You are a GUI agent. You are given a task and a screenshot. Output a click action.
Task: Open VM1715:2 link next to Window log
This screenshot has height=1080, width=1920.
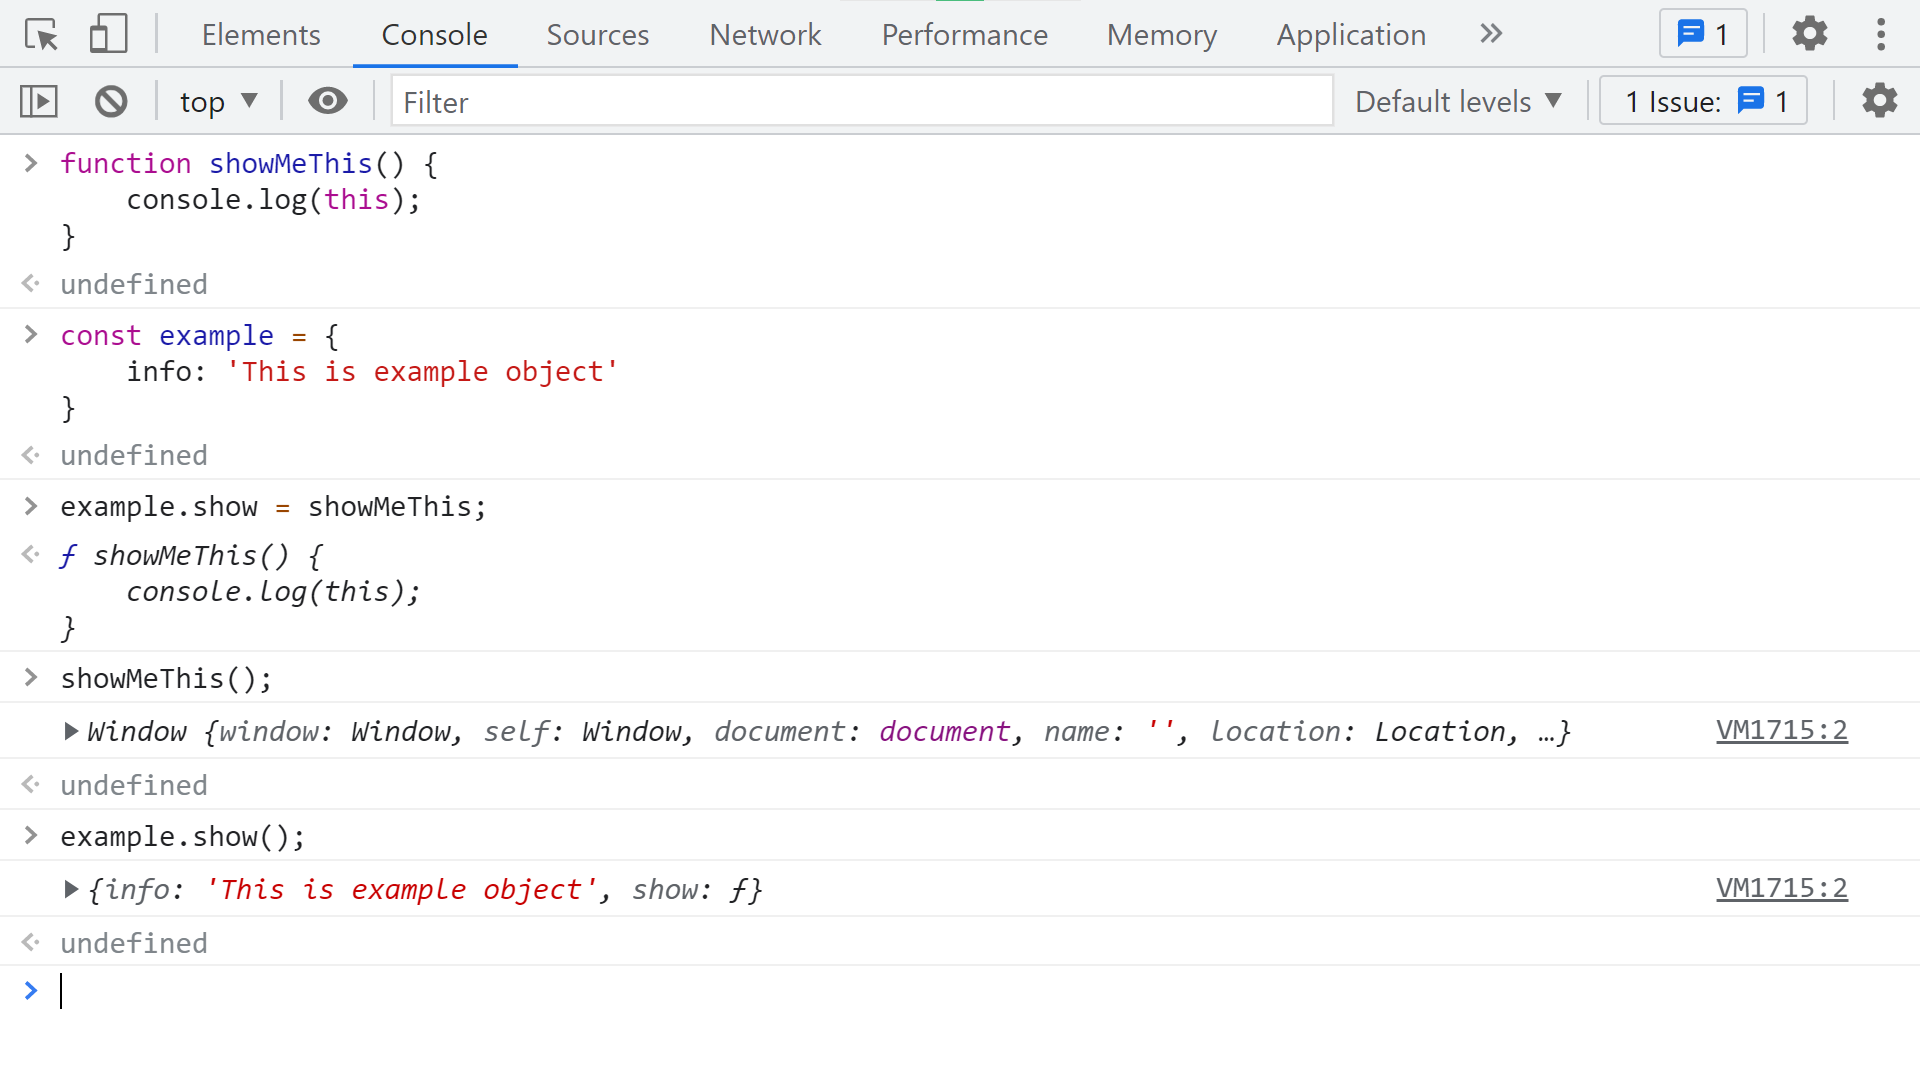(x=1781, y=731)
